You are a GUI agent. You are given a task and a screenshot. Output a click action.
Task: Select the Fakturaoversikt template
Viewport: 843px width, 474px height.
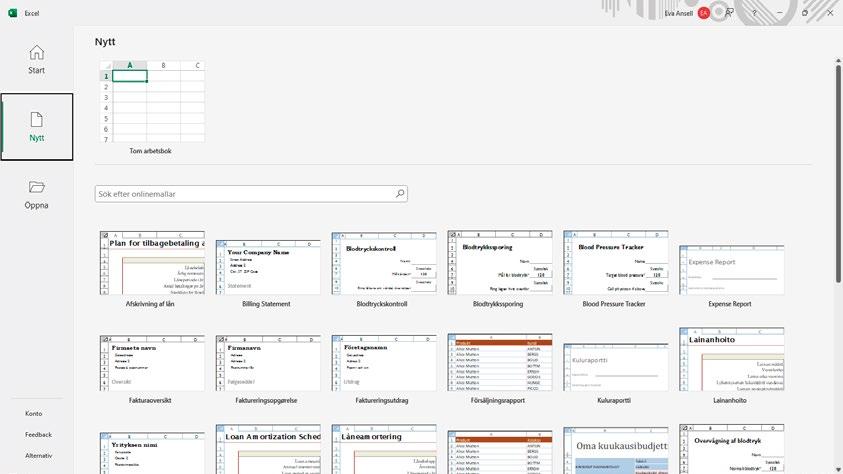[x=152, y=363]
